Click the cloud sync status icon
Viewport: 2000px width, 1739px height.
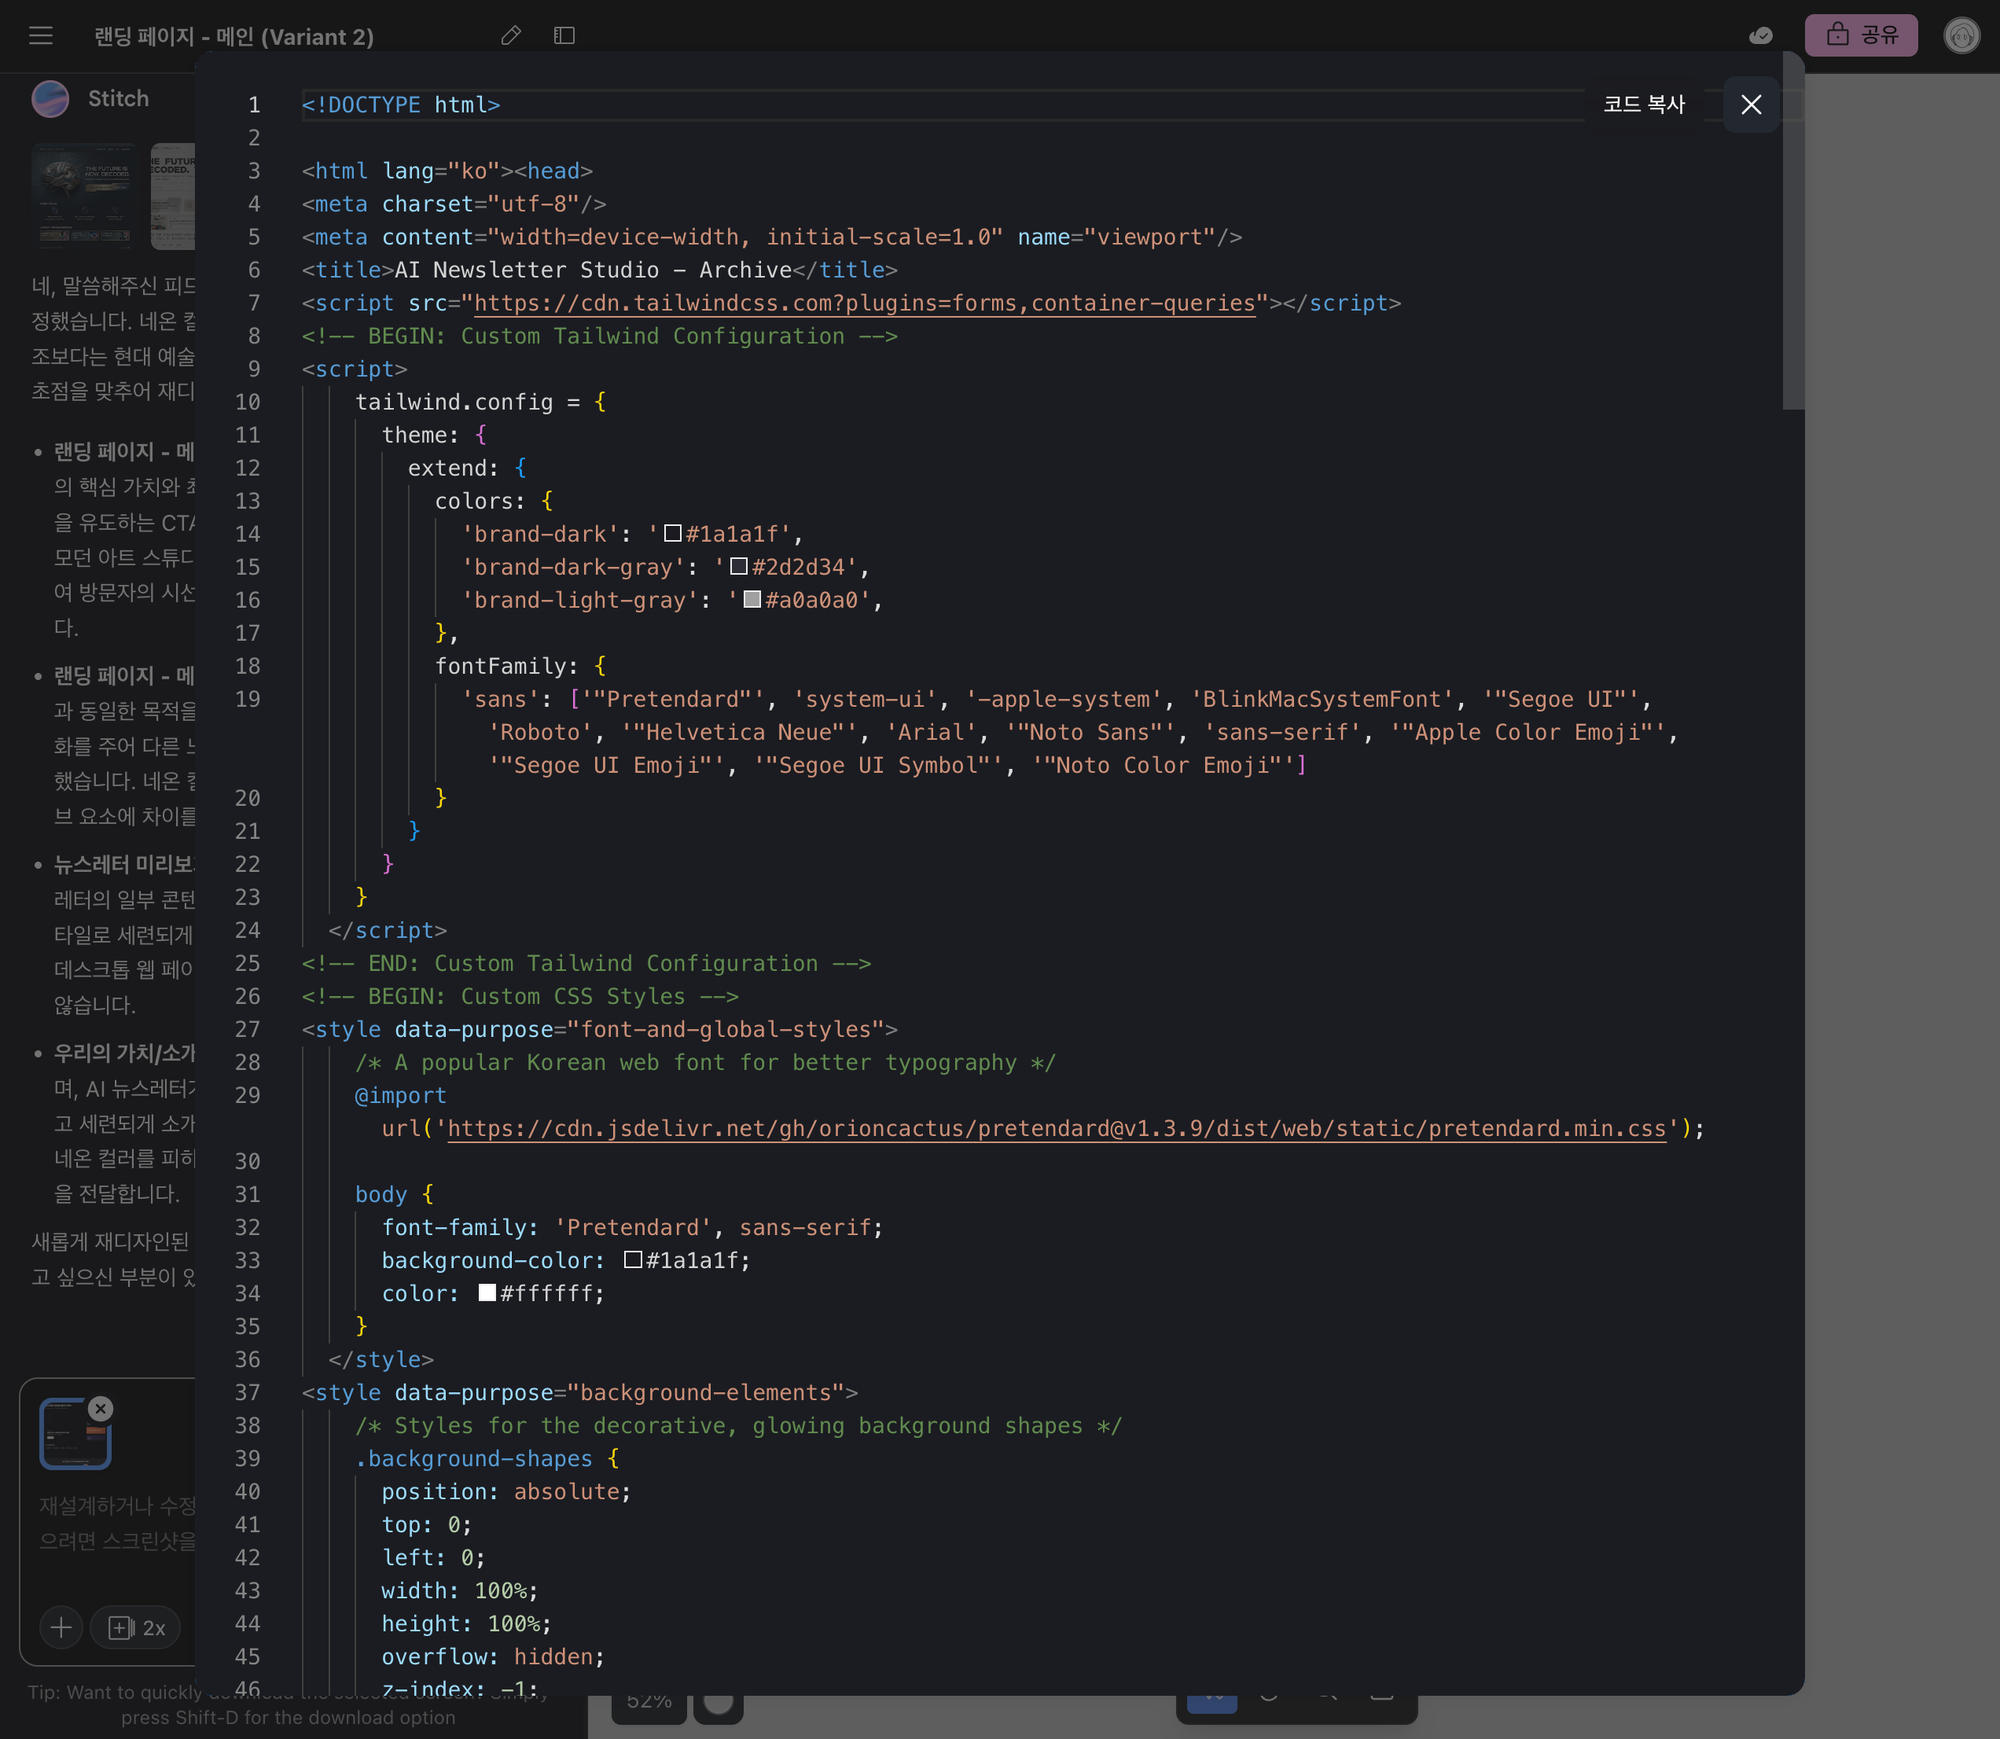click(1761, 36)
